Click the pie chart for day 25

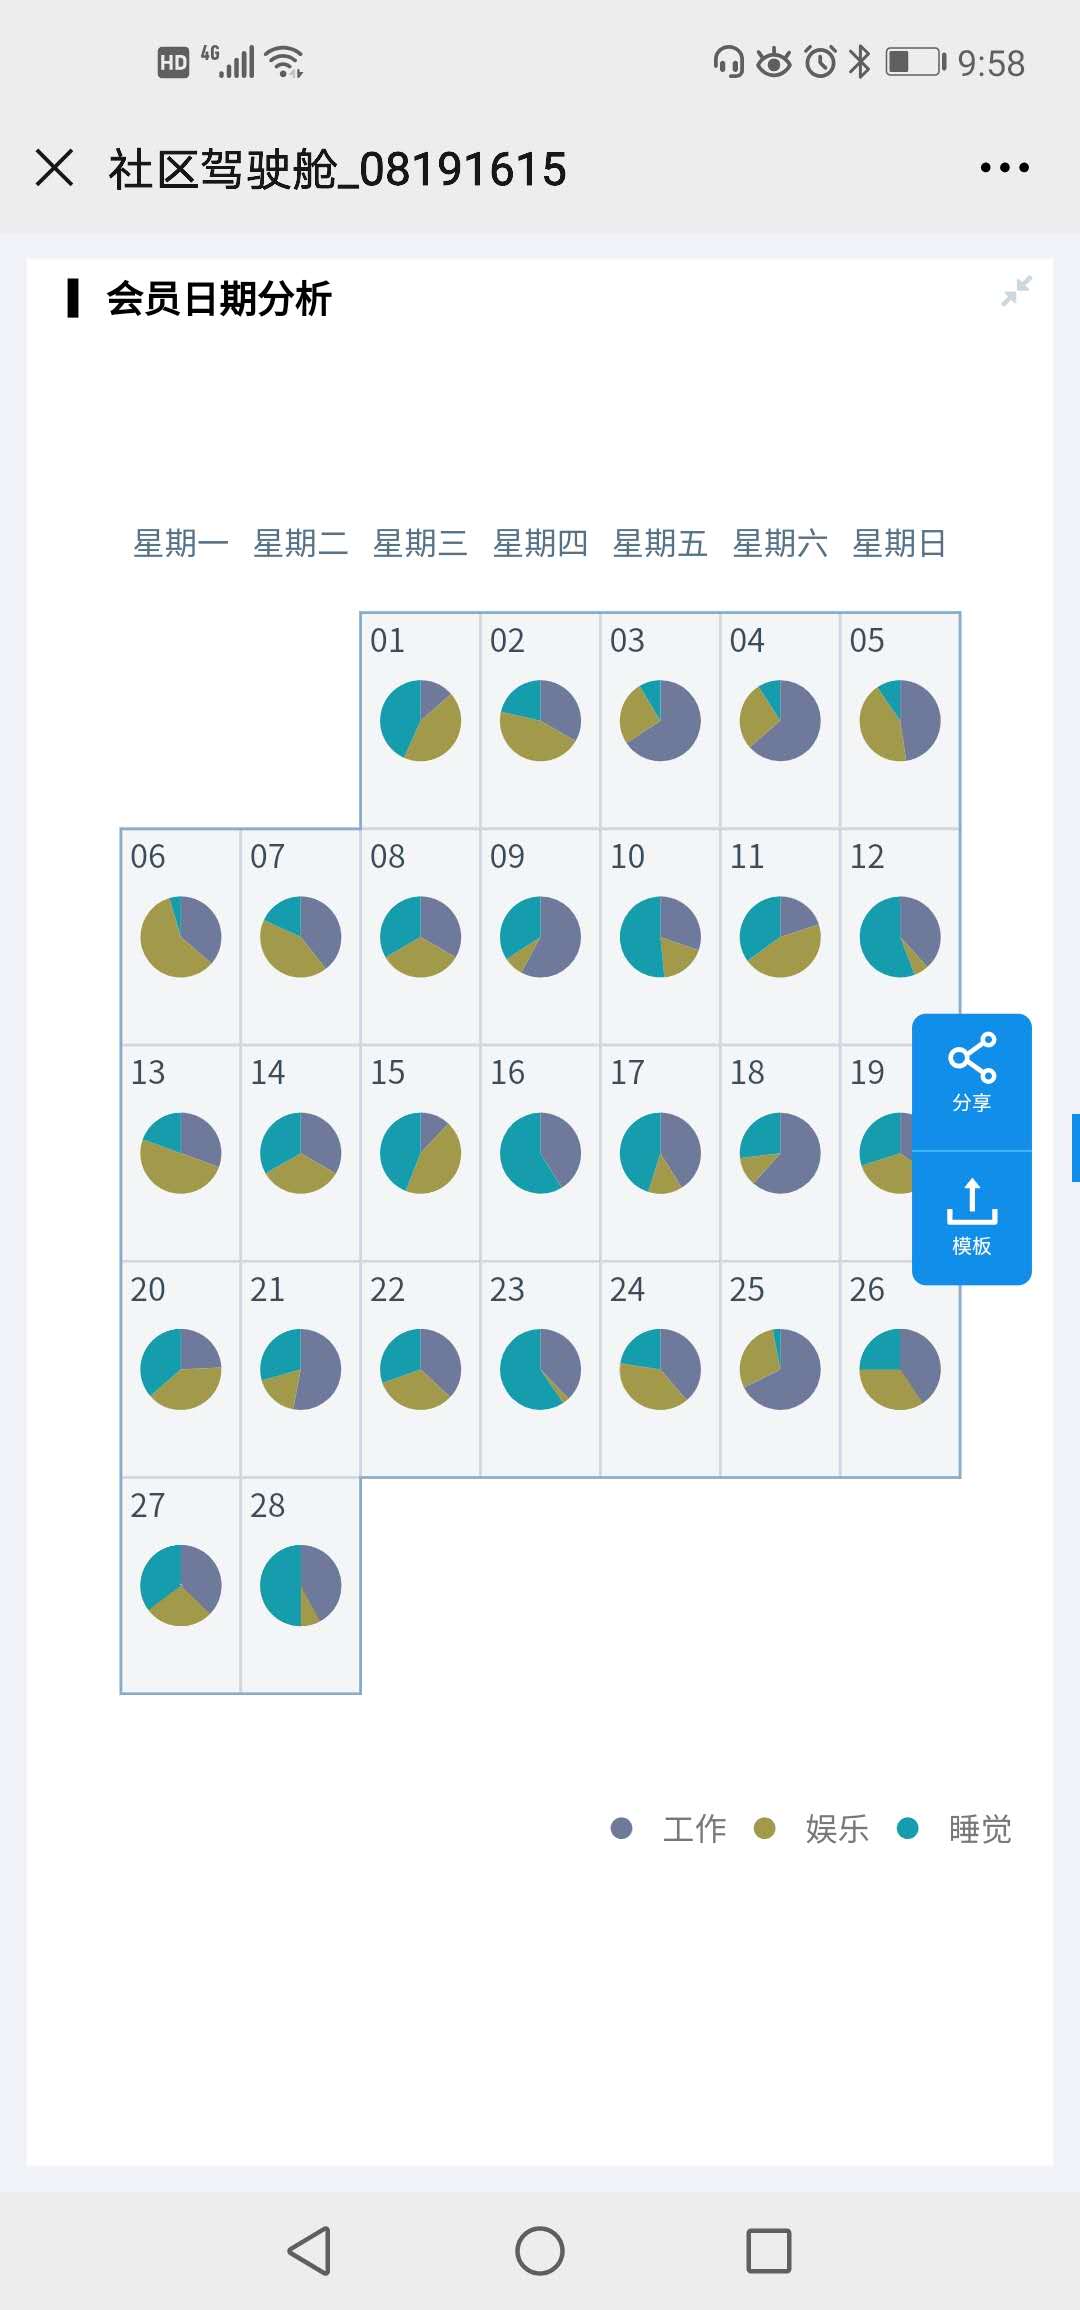780,1369
